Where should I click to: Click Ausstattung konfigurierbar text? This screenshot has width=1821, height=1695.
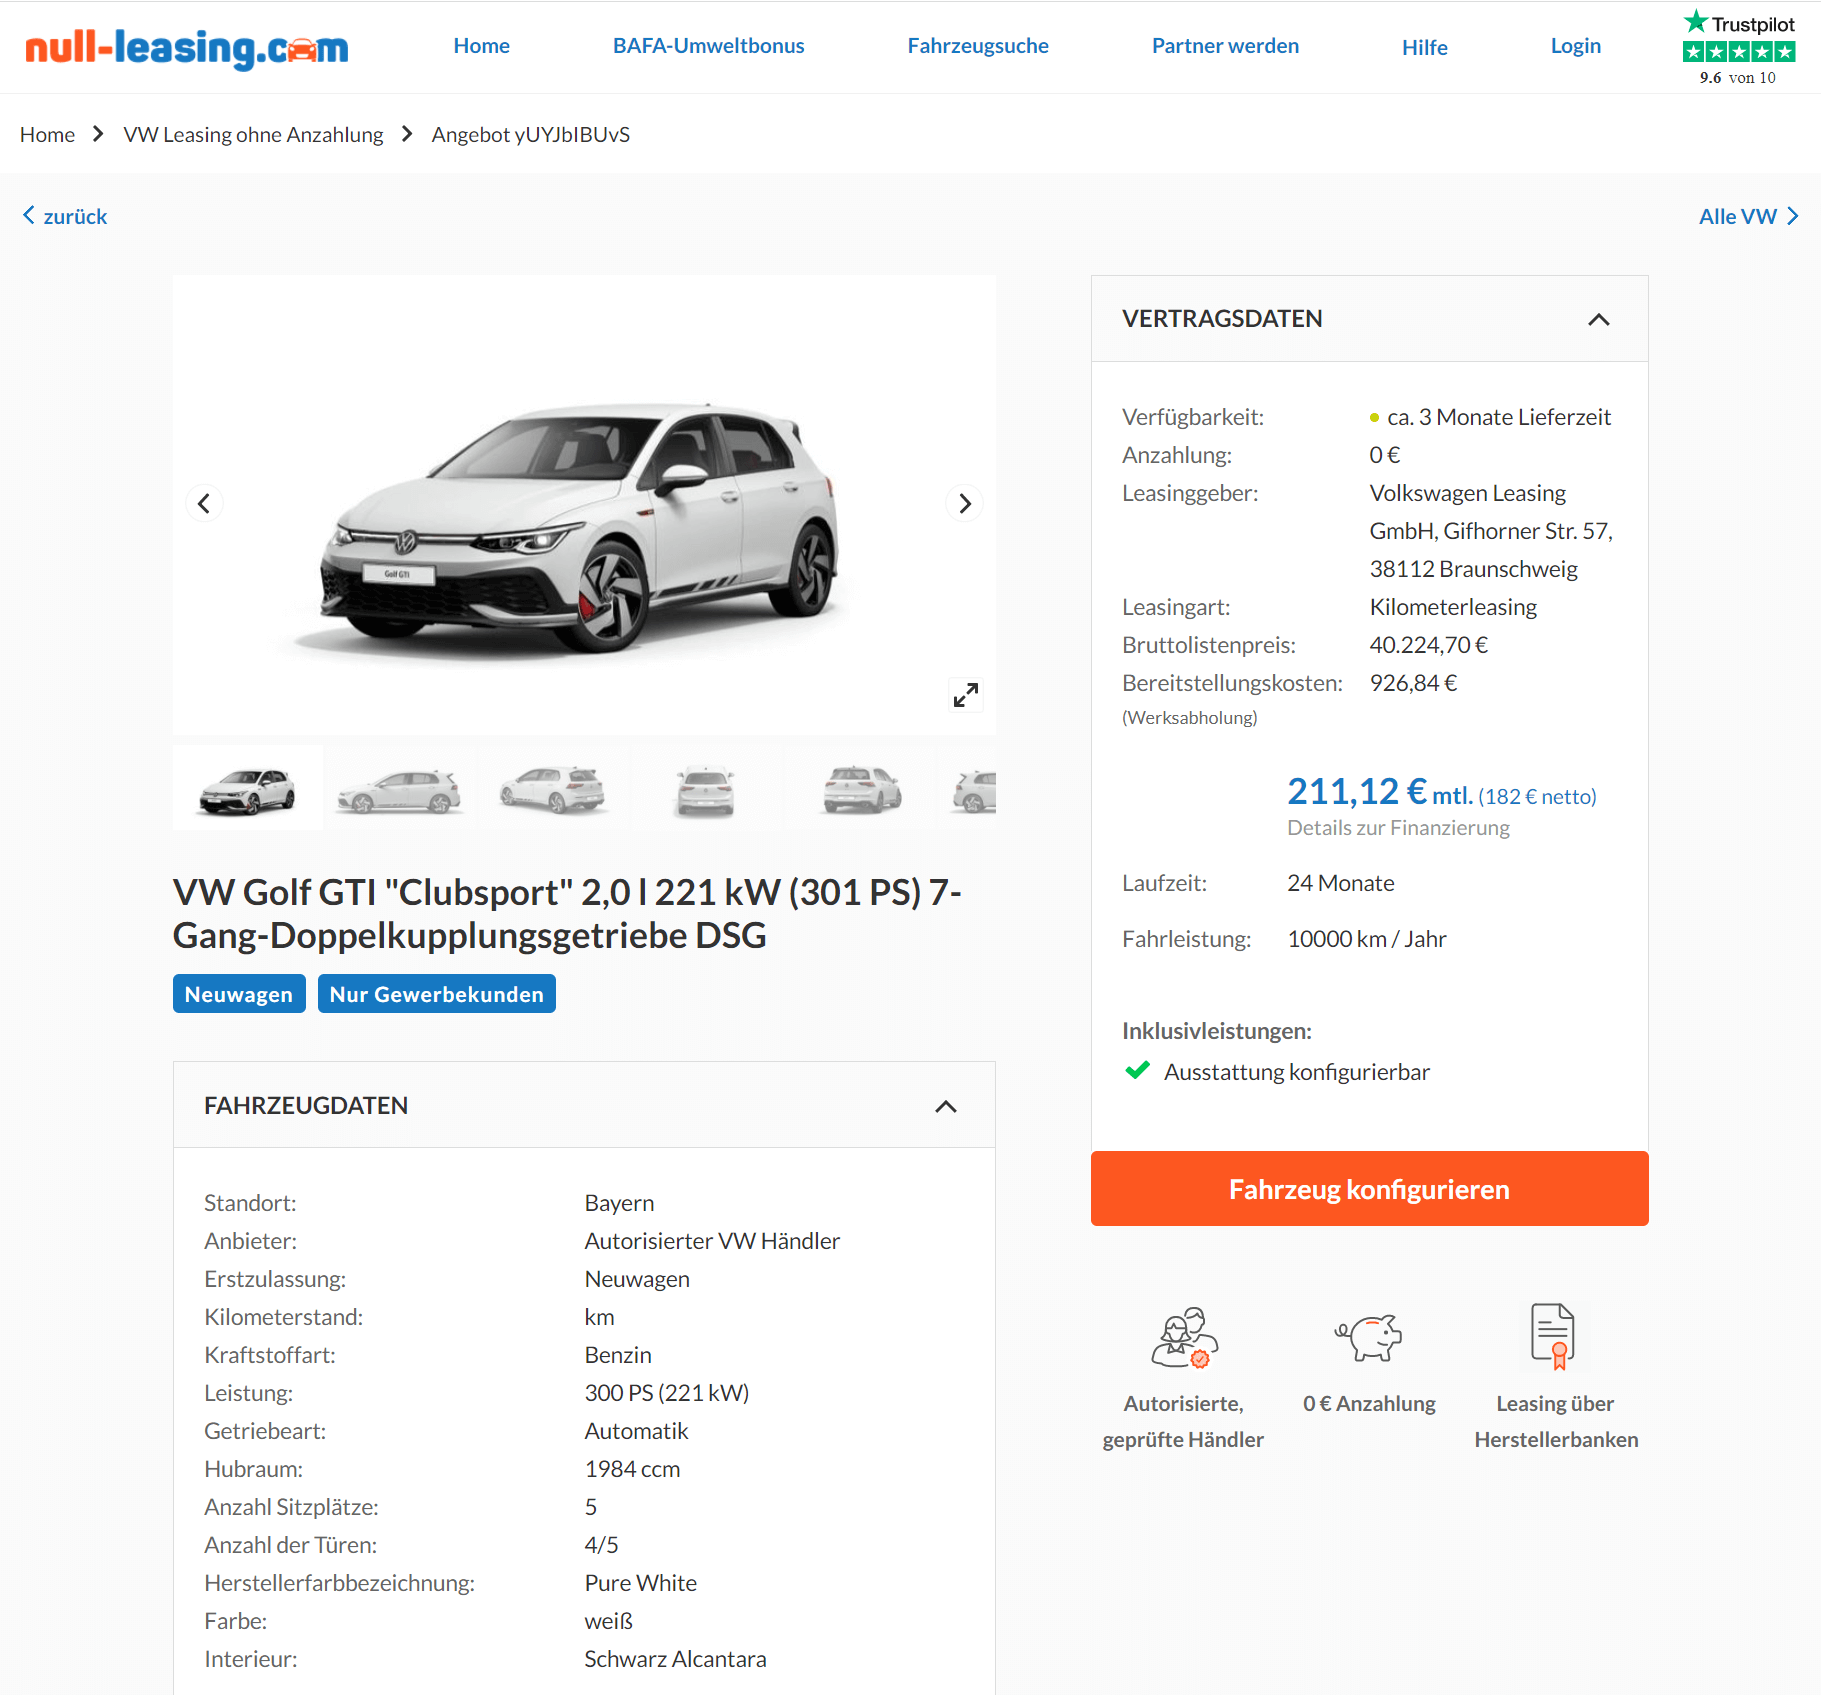coord(1297,1072)
